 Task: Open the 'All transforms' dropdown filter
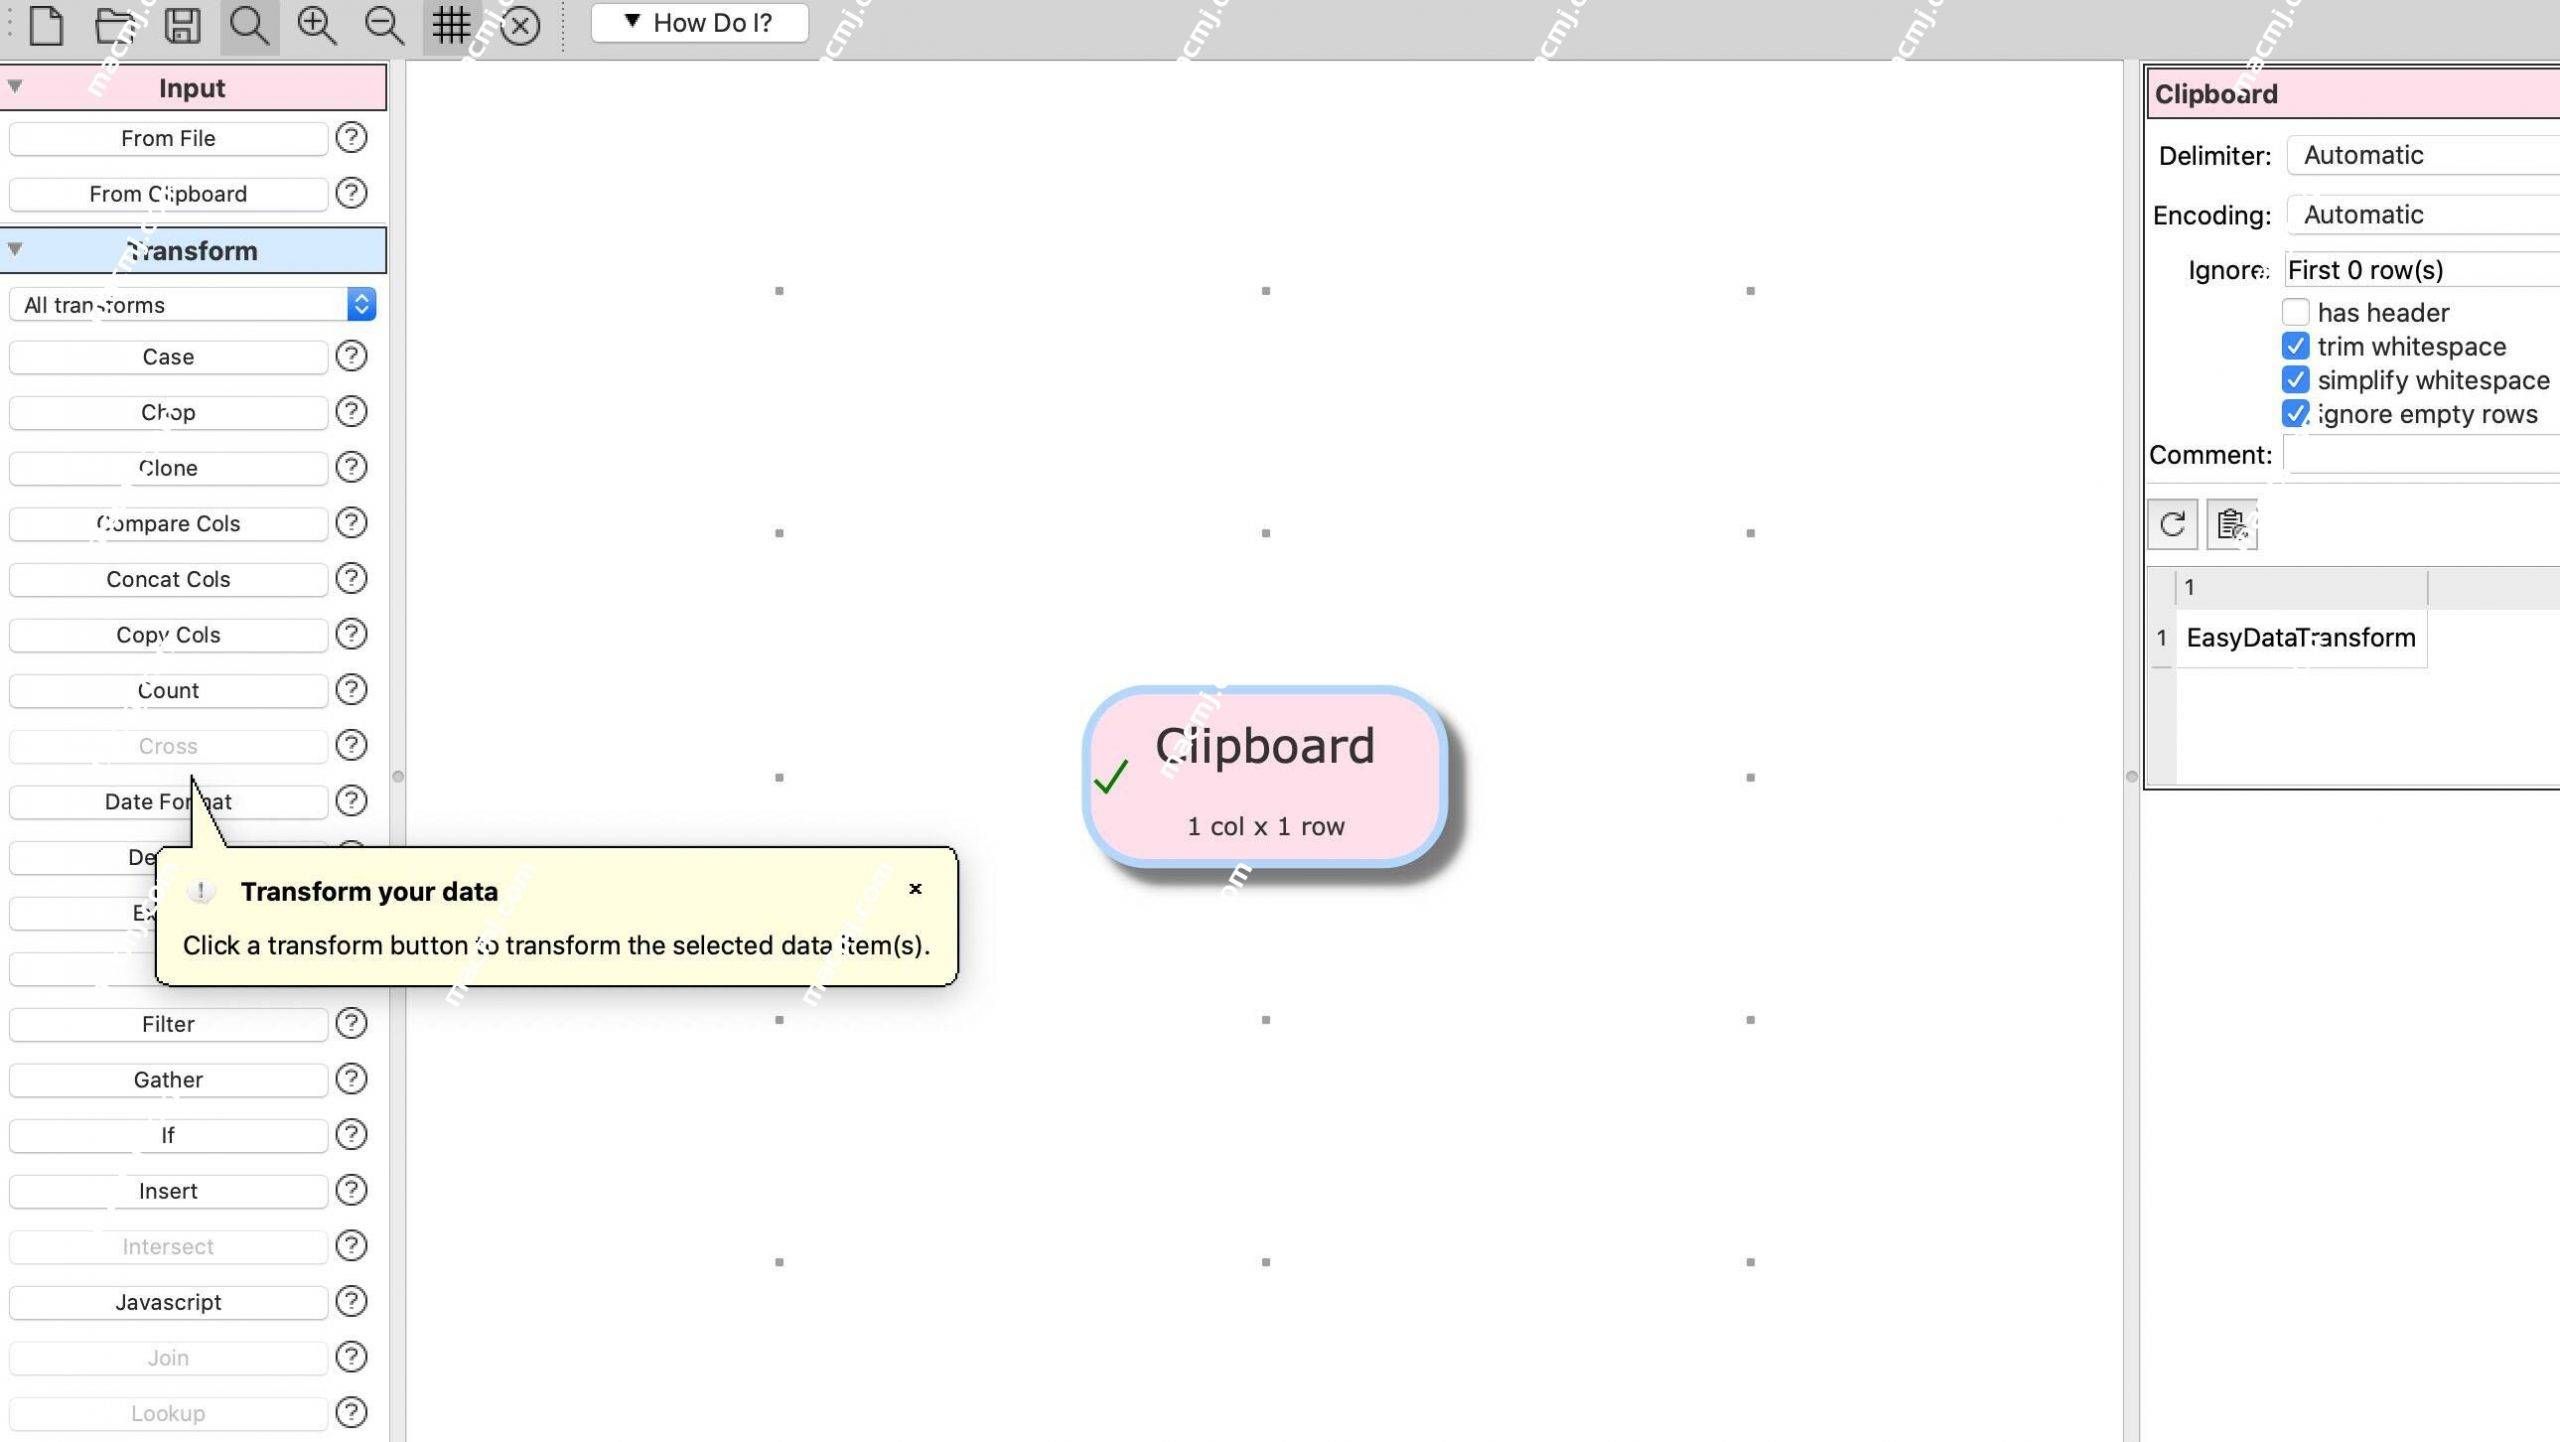pos(193,304)
